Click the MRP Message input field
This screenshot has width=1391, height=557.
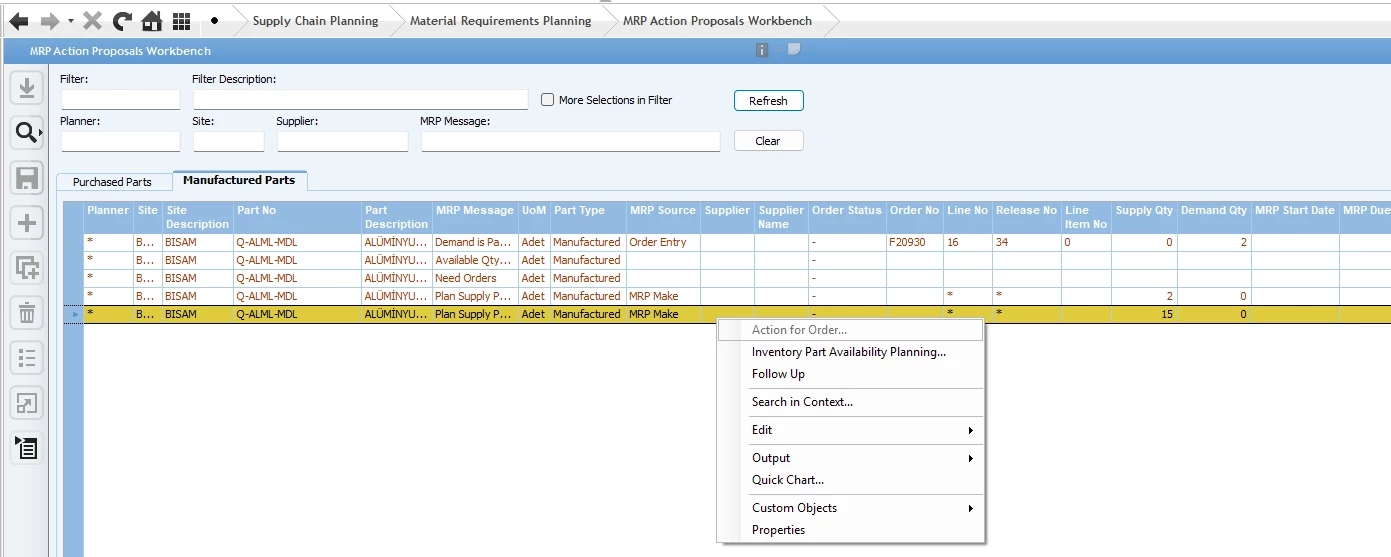pos(570,142)
